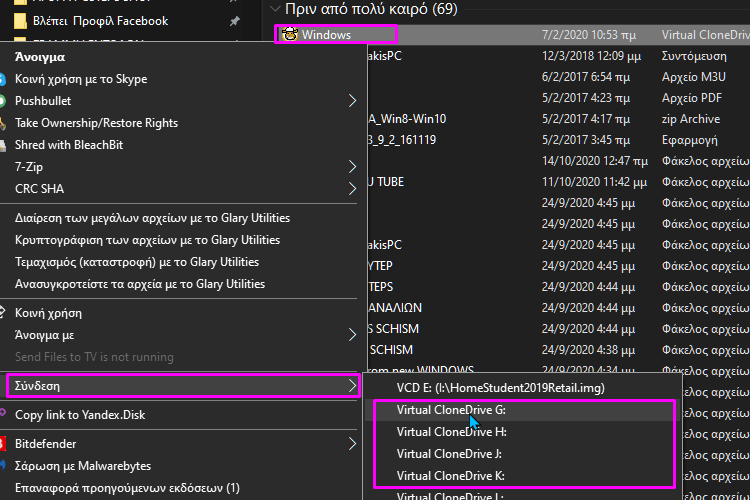Click the Windows disc image file icon

click(x=289, y=34)
